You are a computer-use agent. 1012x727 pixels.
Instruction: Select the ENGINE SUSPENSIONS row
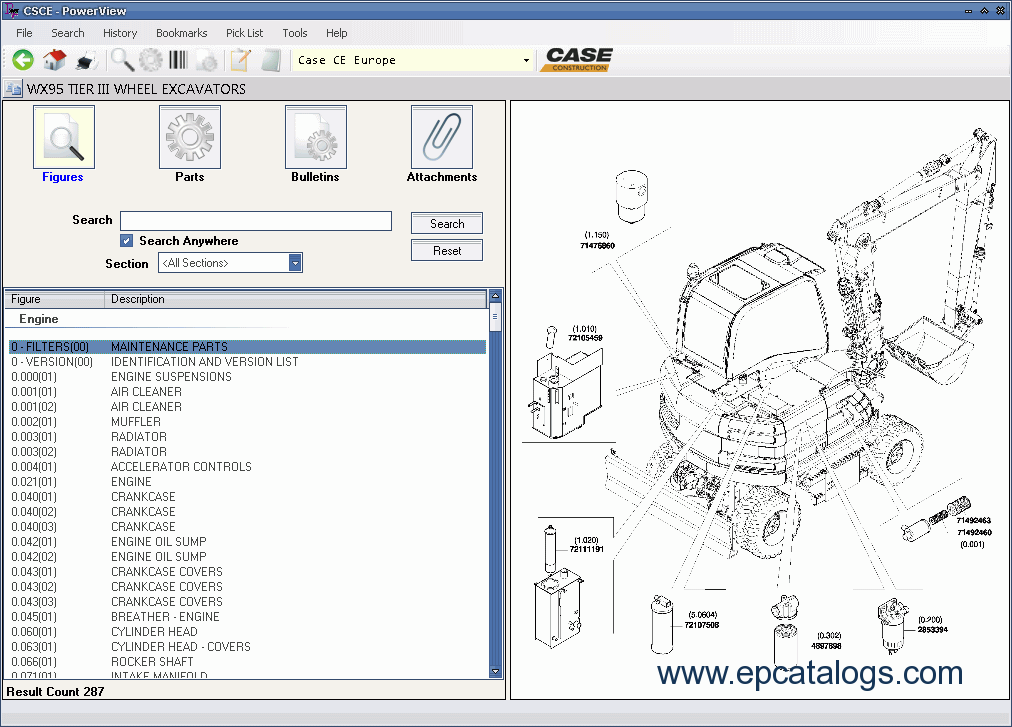pyautogui.click(x=247, y=376)
